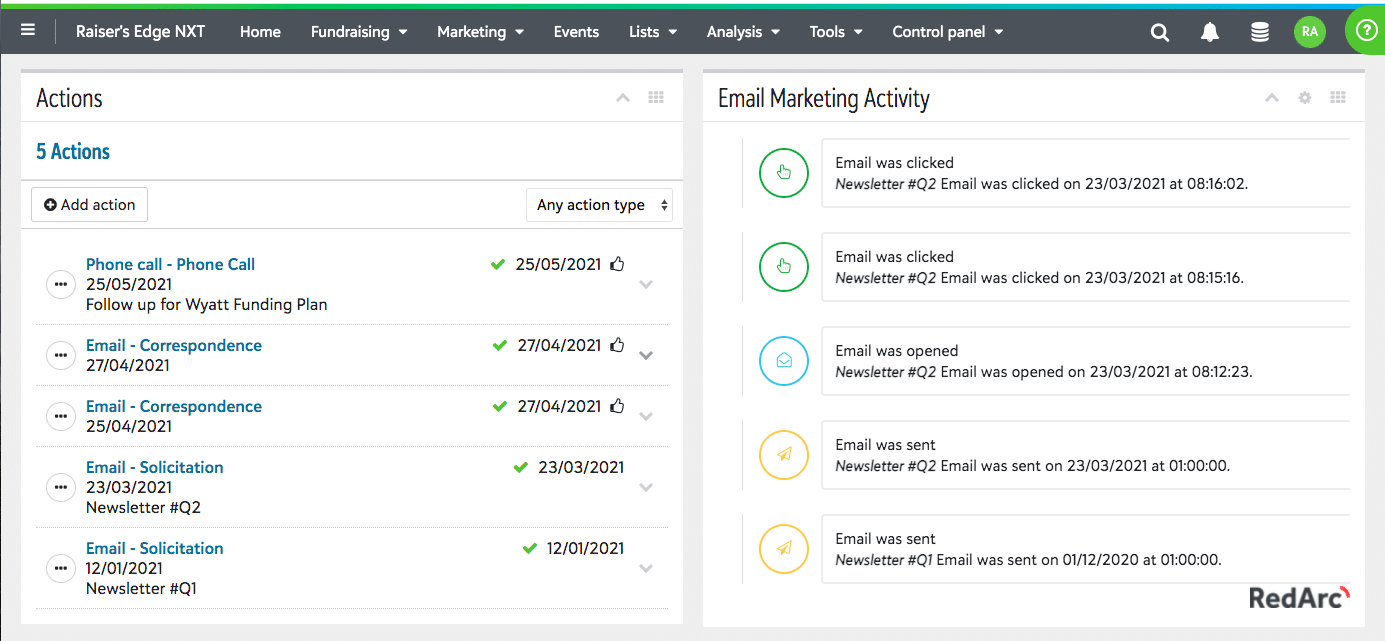Open the notifications bell
1385x641 pixels.
click(x=1210, y=32)
